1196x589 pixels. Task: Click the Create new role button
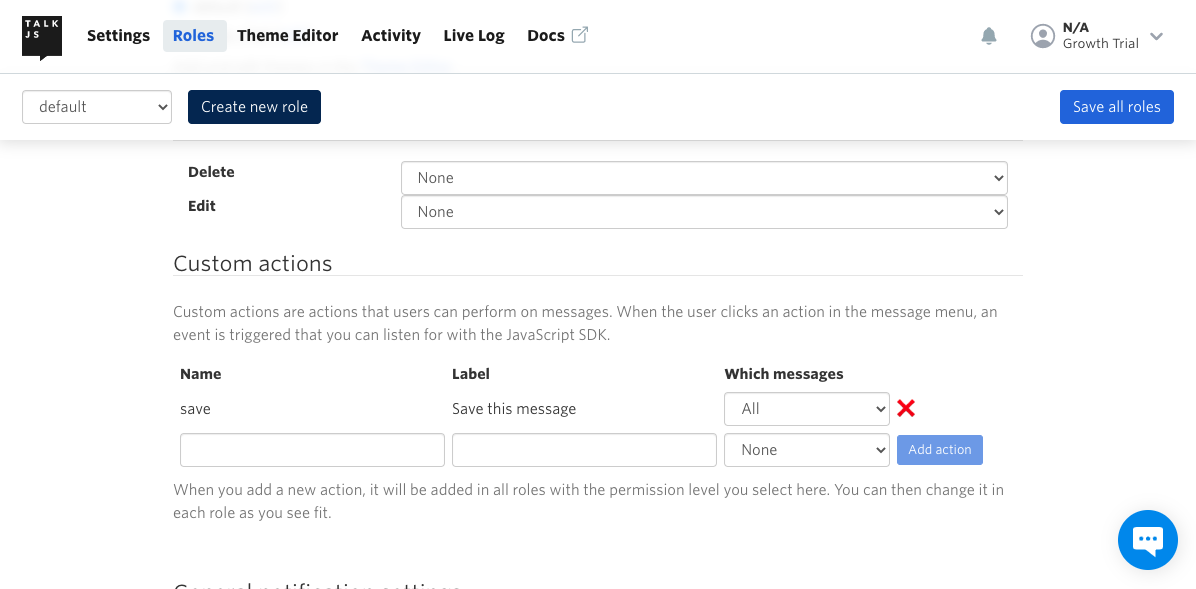coord(254,106)
